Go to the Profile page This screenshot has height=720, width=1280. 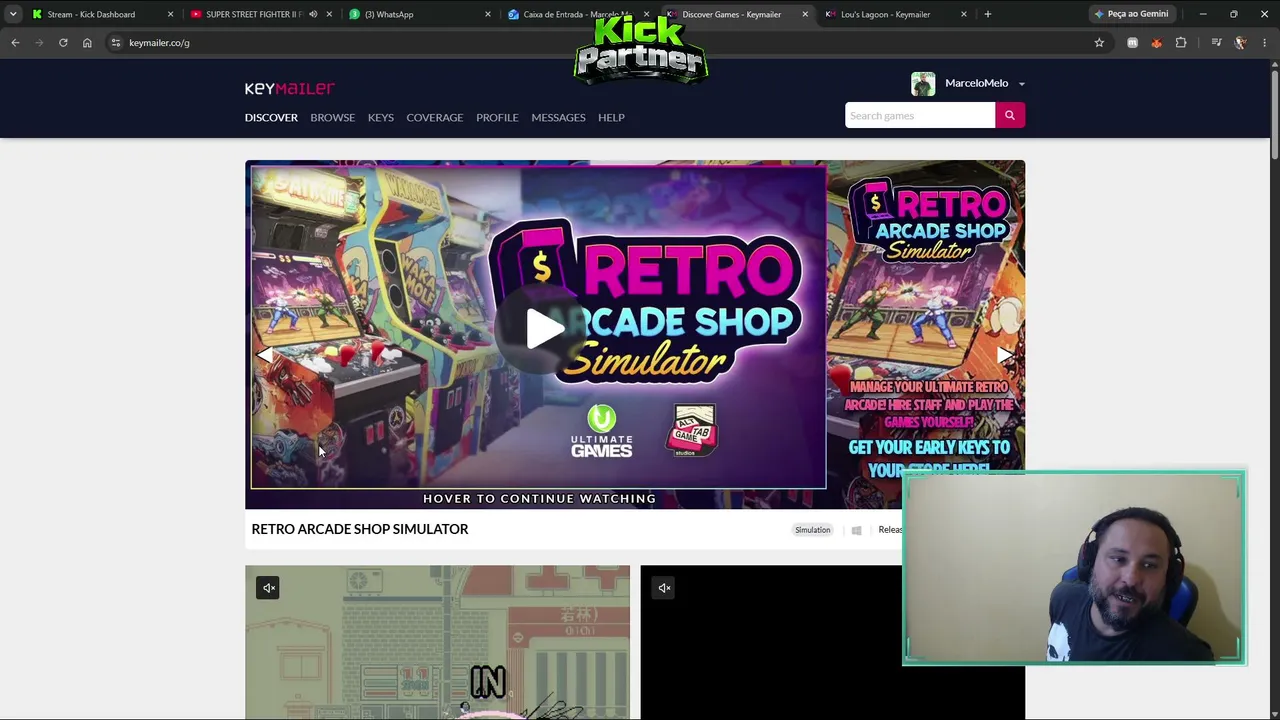(497, 117)
